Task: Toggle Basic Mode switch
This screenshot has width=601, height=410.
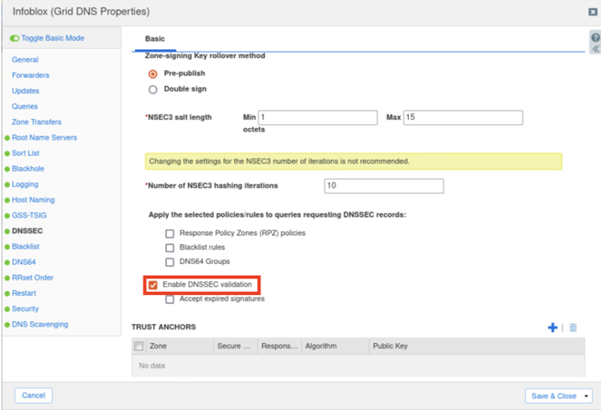Action: click(15, 38)
